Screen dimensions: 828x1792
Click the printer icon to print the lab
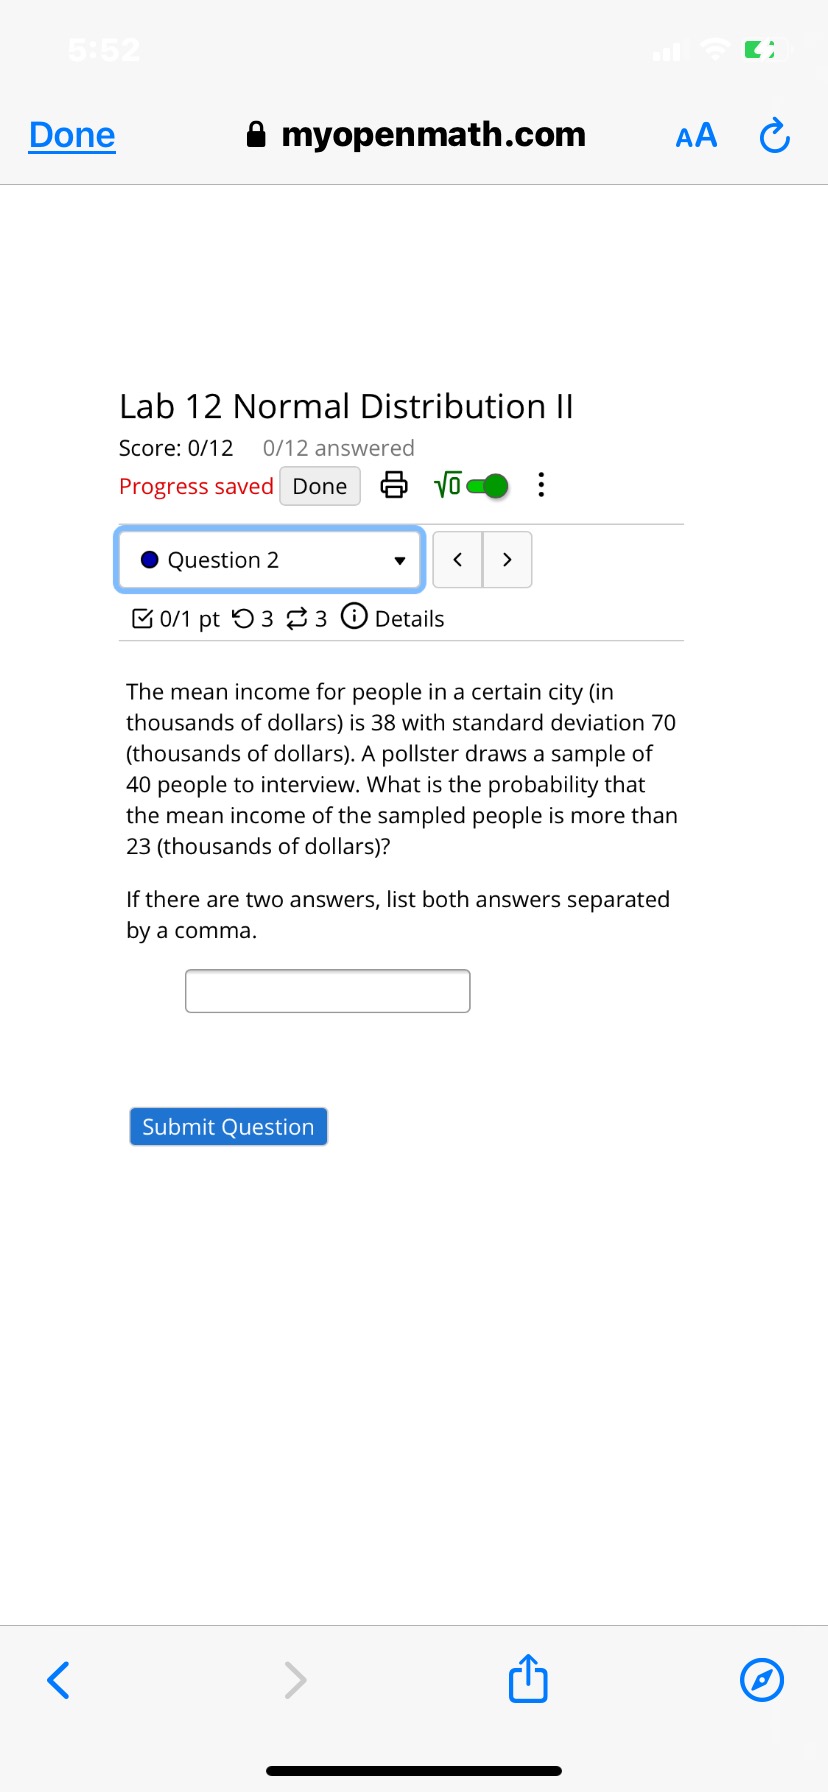coord(393,484)
